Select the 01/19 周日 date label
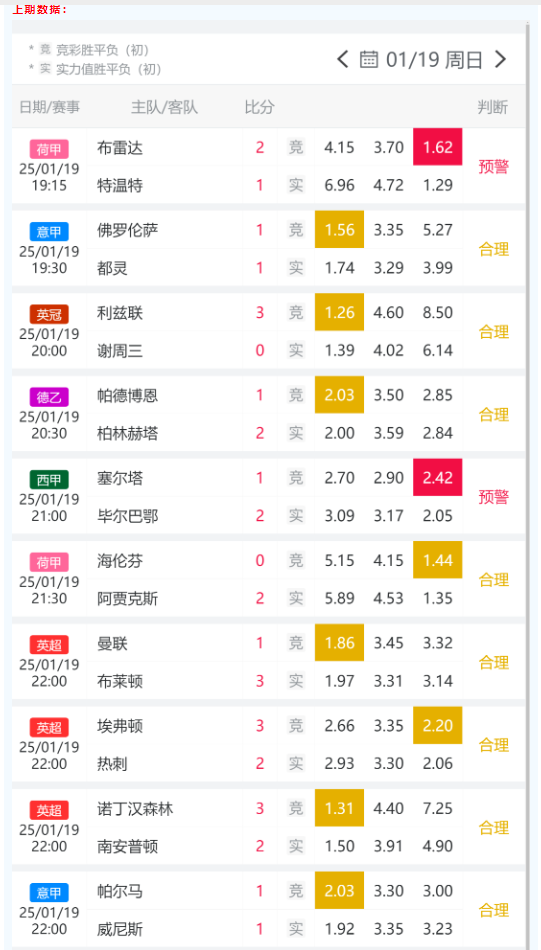 coord(434,59)
